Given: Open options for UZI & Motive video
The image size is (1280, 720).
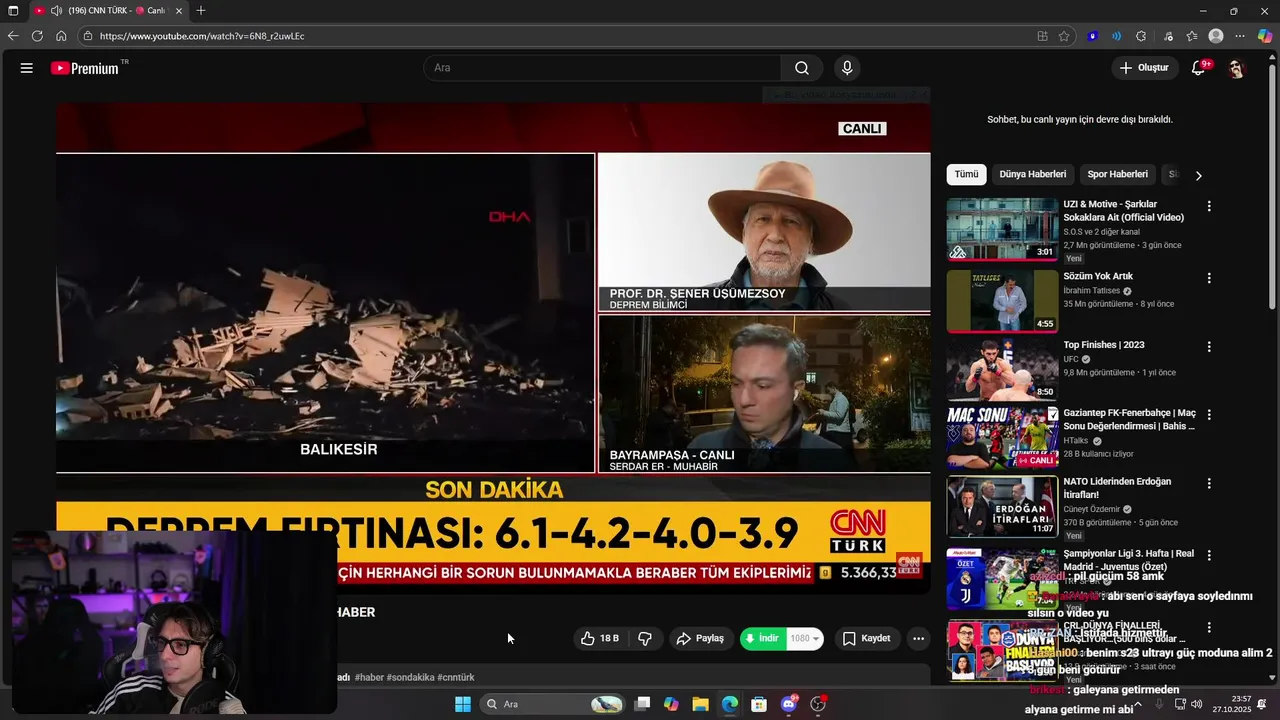Looking at the screenshot, I should pyautogui.click(x=1209, y=206).
